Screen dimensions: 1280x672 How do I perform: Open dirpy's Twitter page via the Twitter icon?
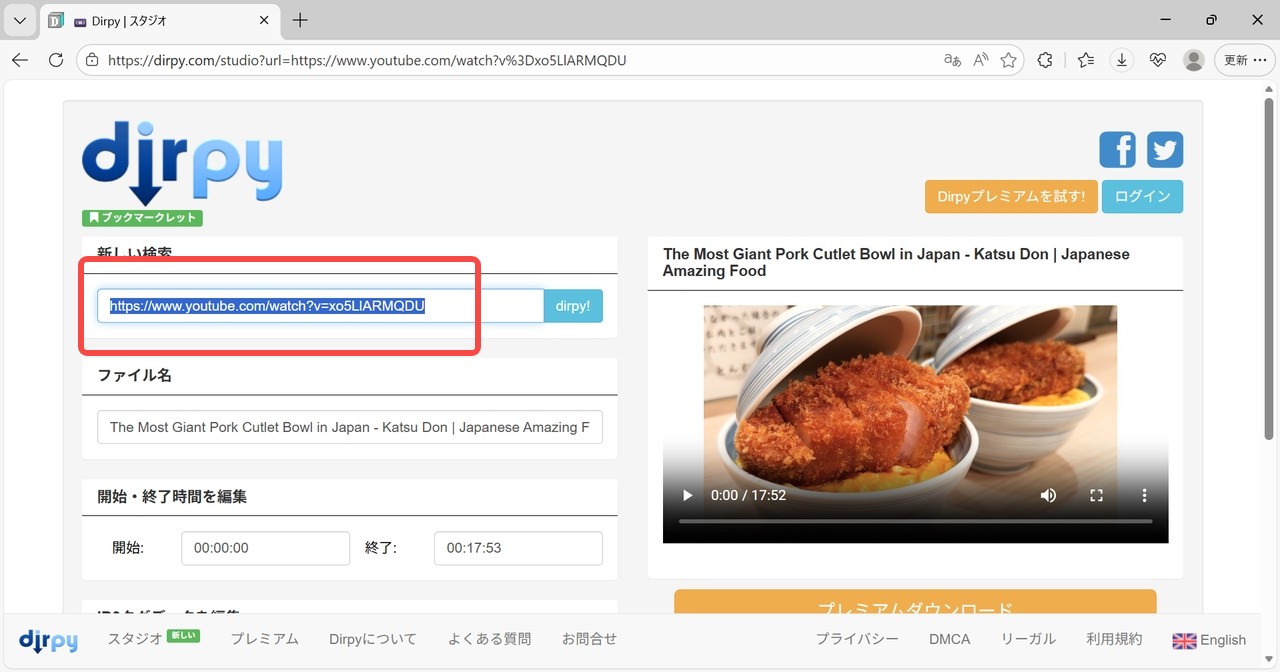pos(1165,149)
